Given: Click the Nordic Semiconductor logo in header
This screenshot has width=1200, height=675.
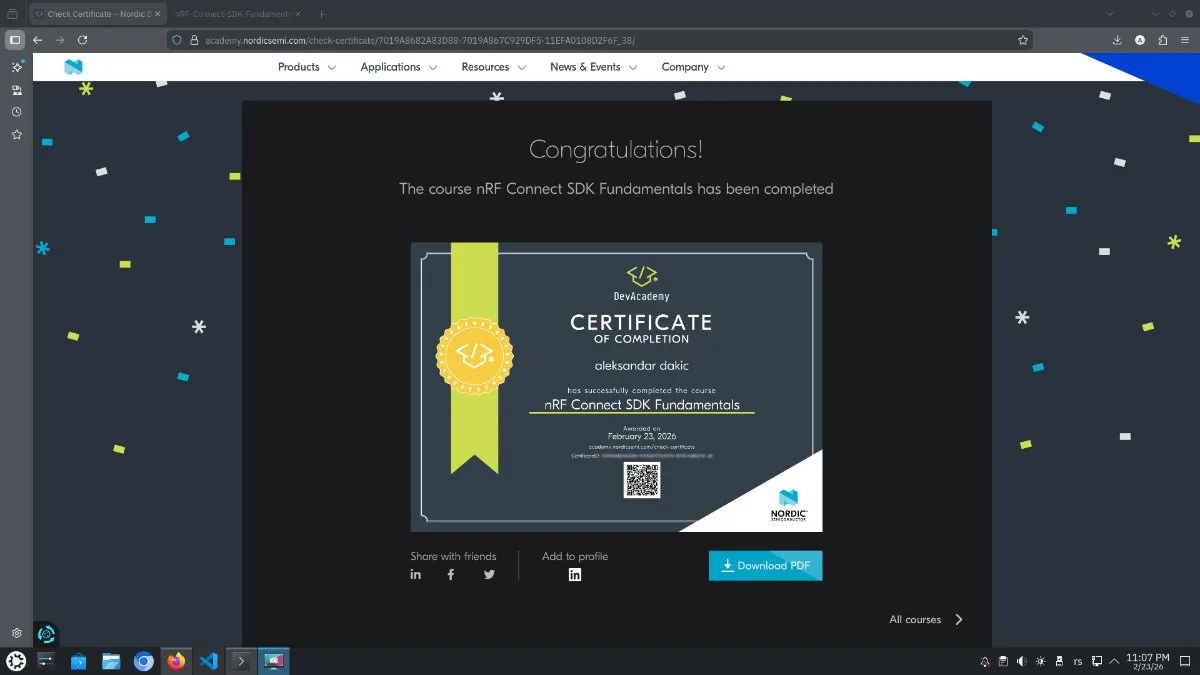Looking at the screenshot, I should click(73, 67).
